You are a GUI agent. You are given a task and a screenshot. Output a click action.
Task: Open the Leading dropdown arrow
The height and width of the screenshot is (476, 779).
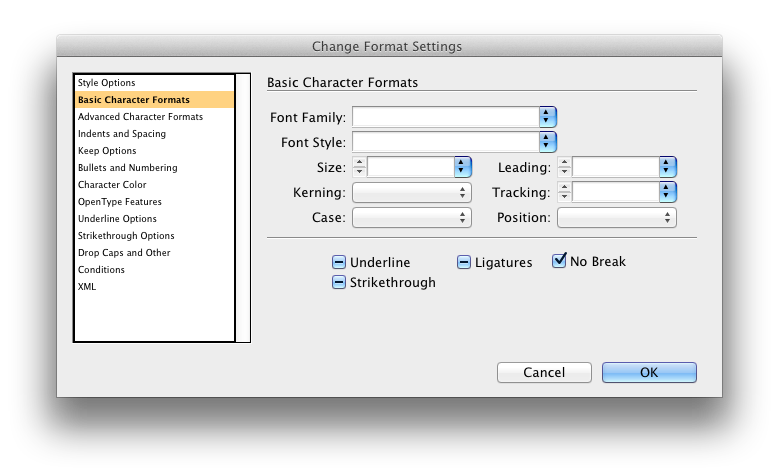click(x=668, y=167)
